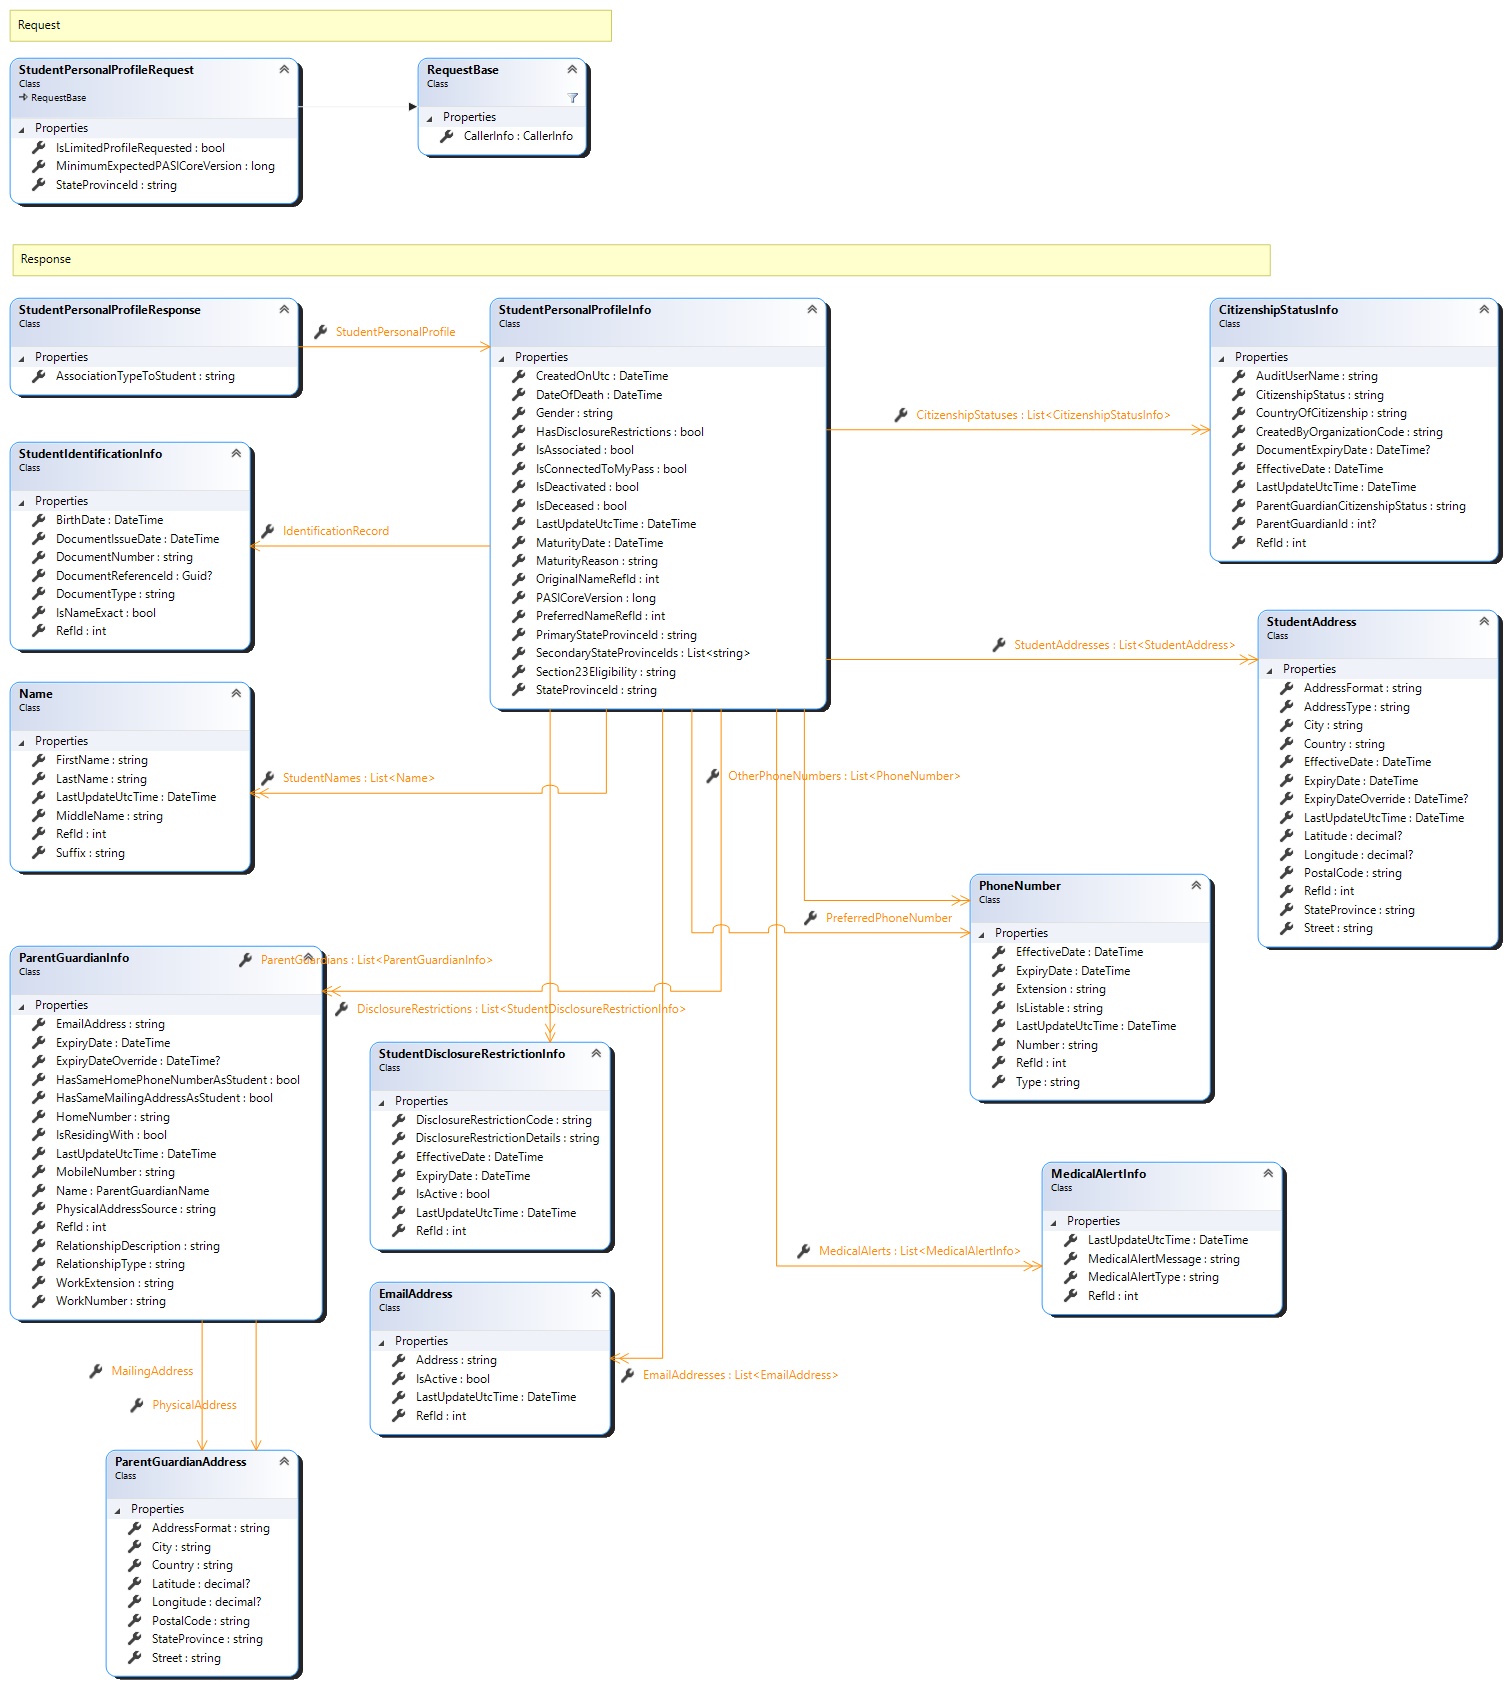This screenshot has height=1685, width=1507.
Task: Click wrench icon next to CitizenshipStatuses label
Action: (x=901, y=415)
